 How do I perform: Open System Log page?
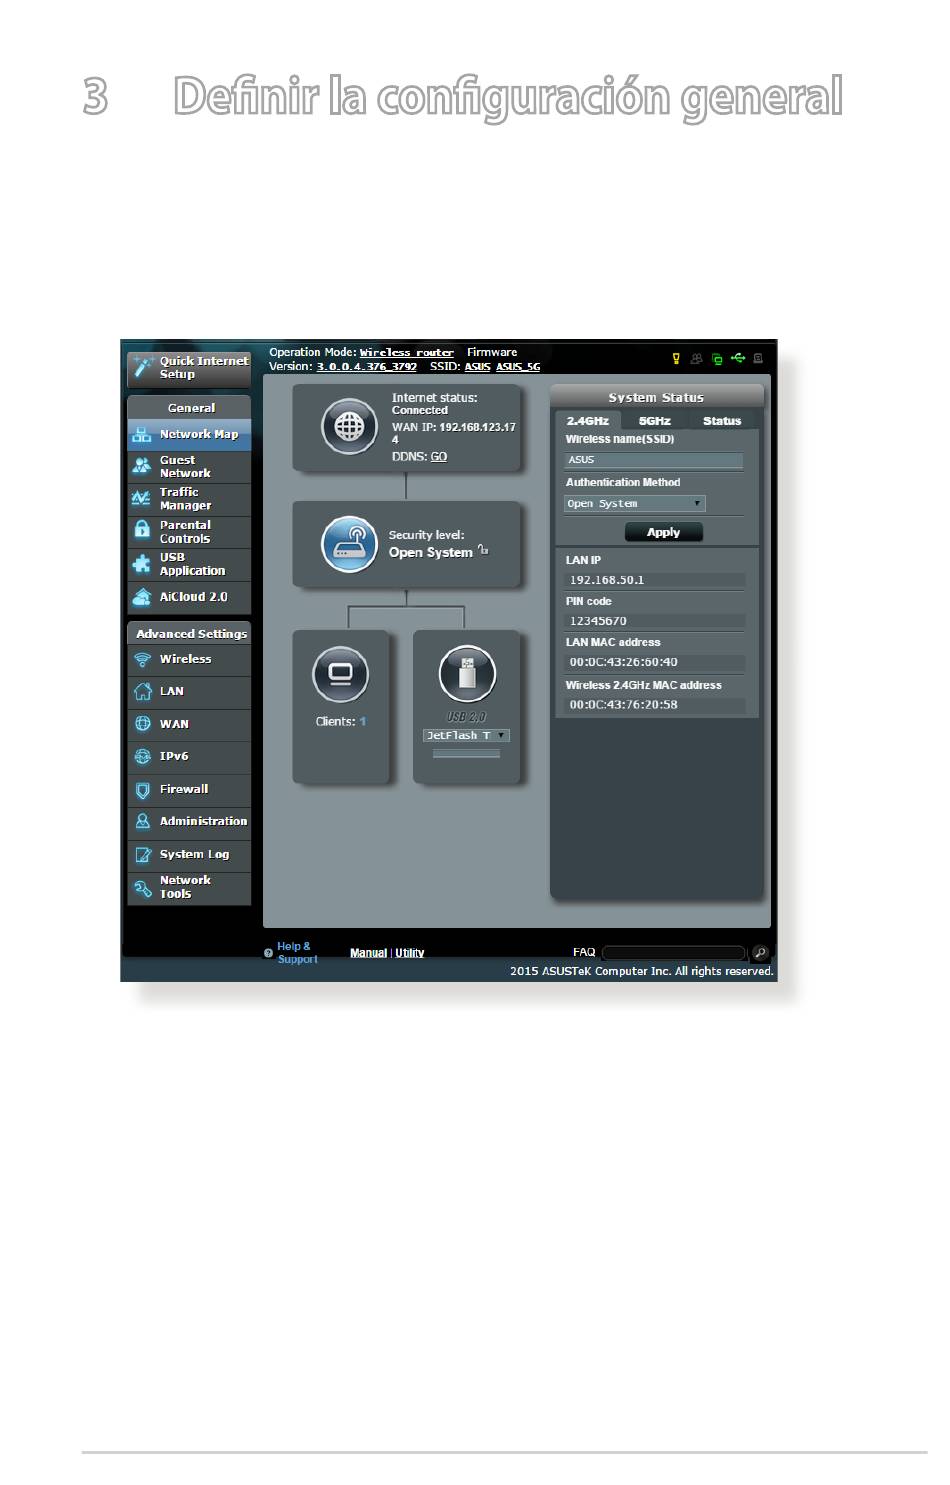click(189, 855)
